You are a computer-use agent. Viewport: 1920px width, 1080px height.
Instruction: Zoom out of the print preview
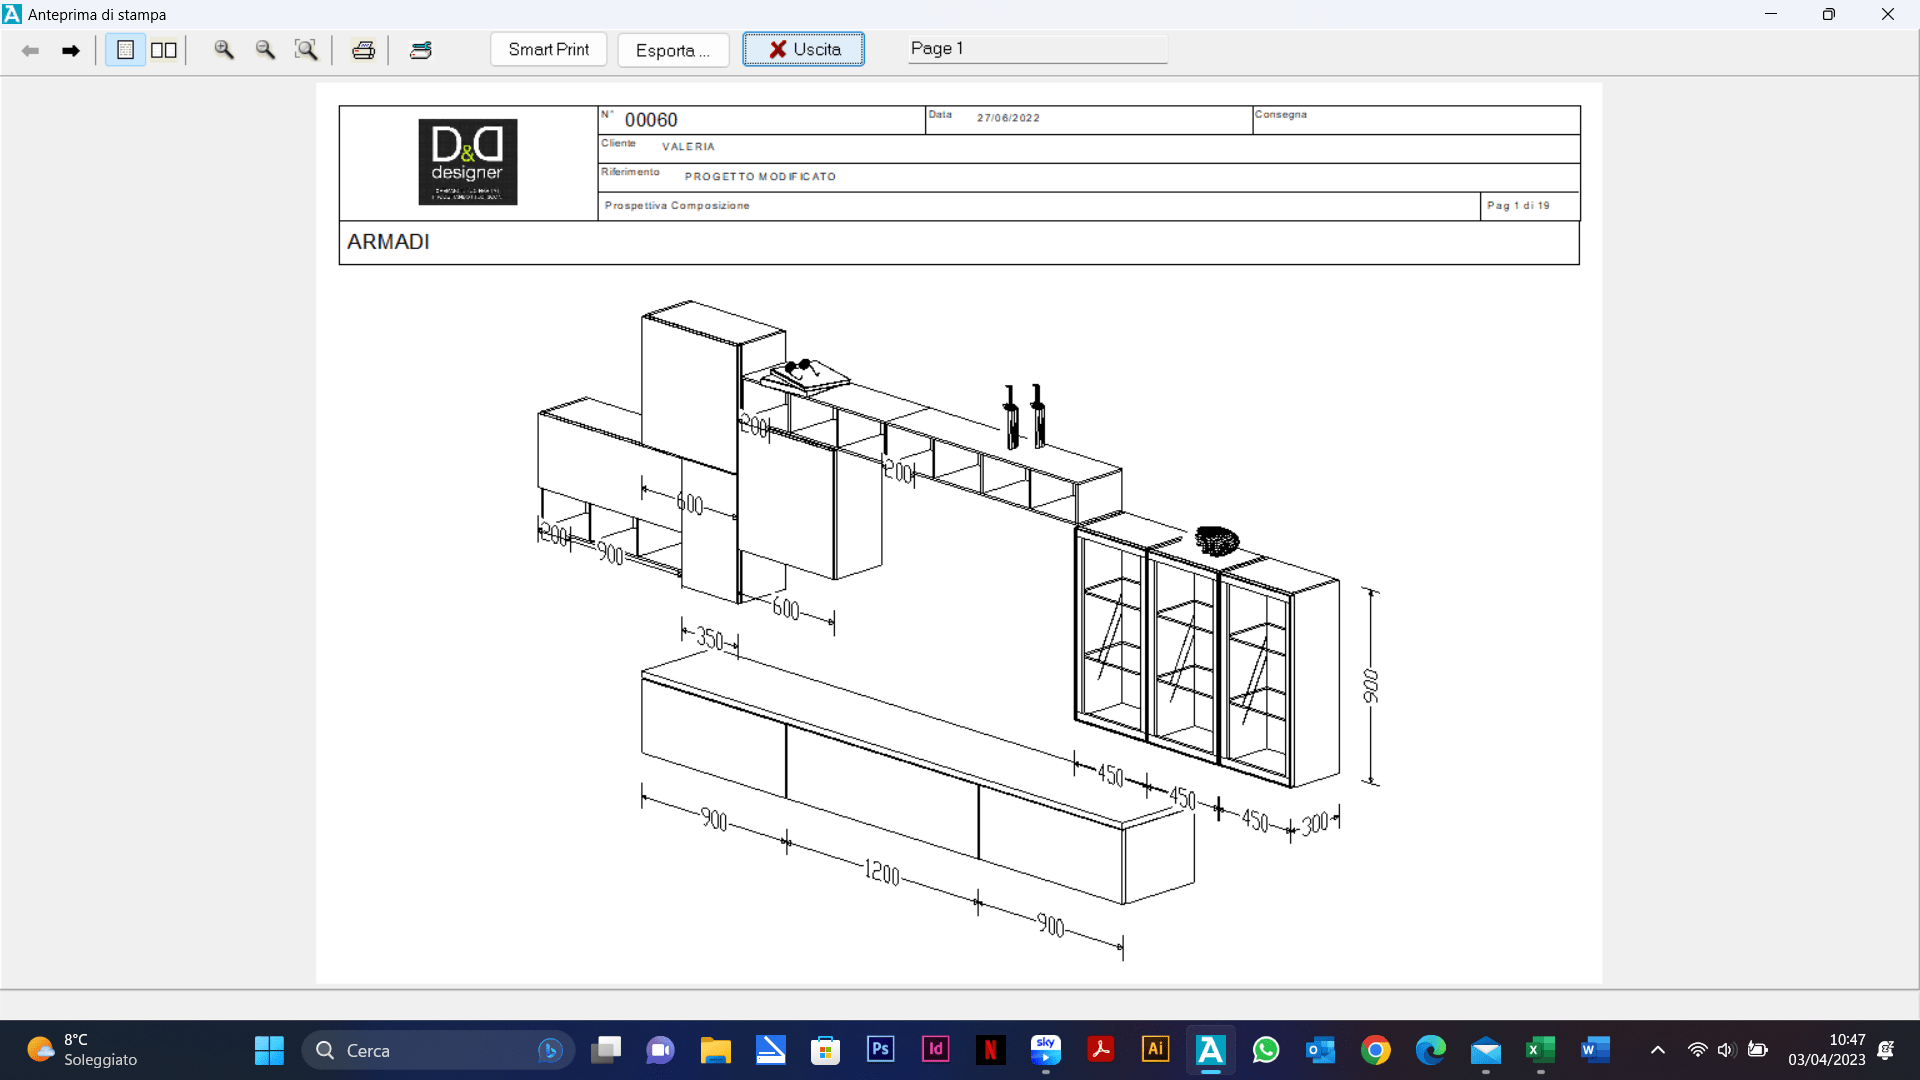[x=265, y=50]
